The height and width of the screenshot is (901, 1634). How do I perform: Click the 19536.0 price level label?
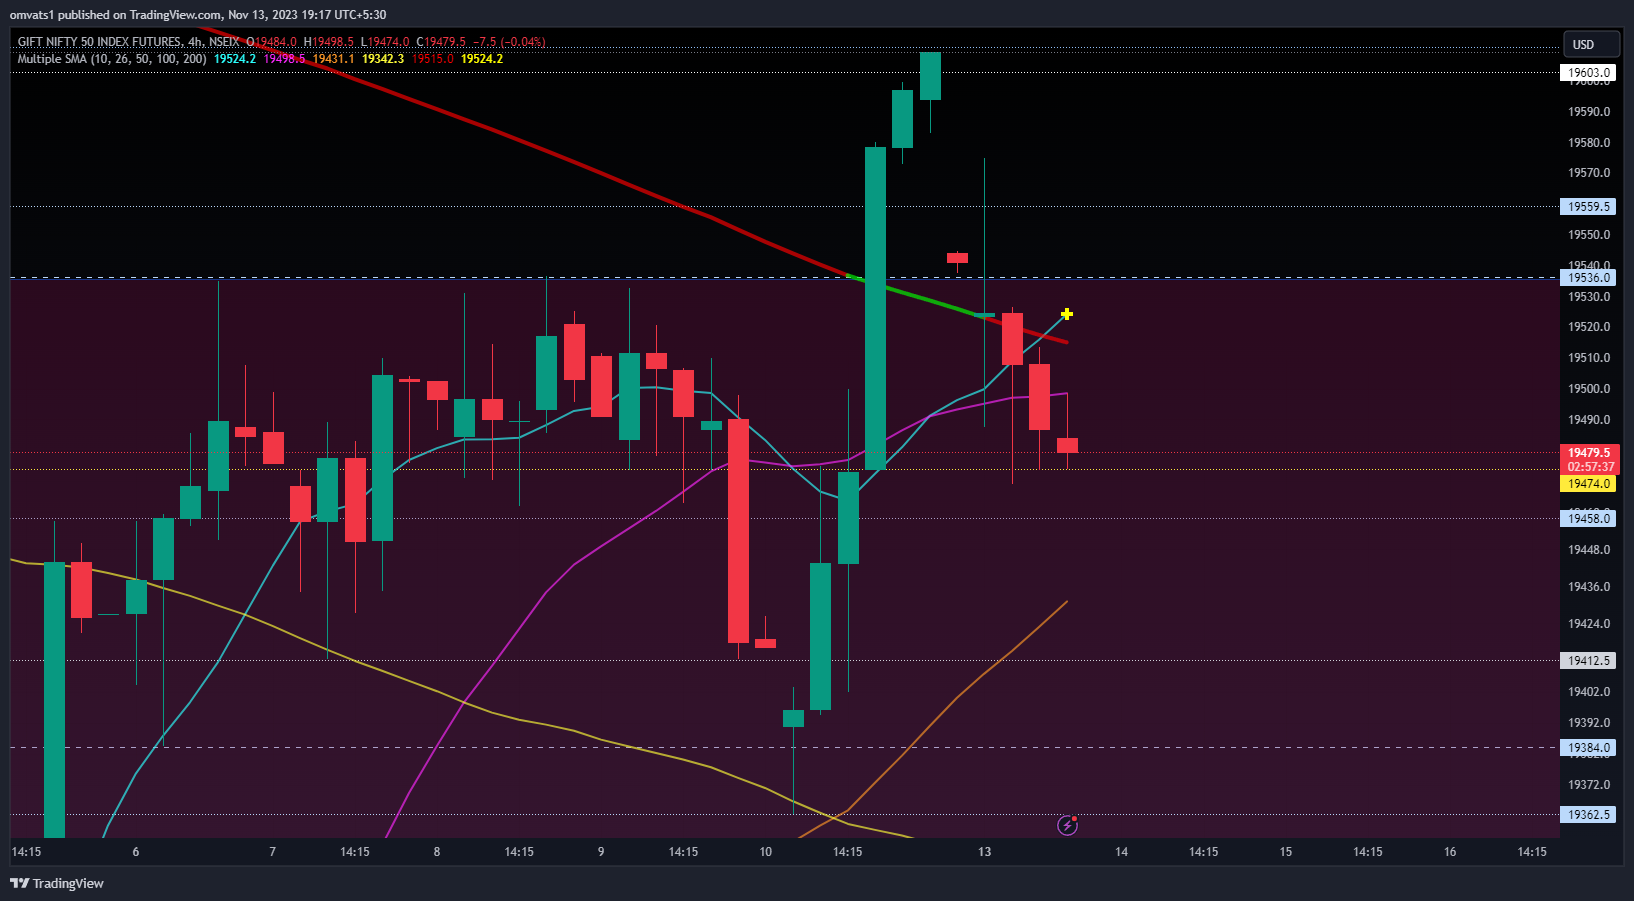tap(1588, 278)
